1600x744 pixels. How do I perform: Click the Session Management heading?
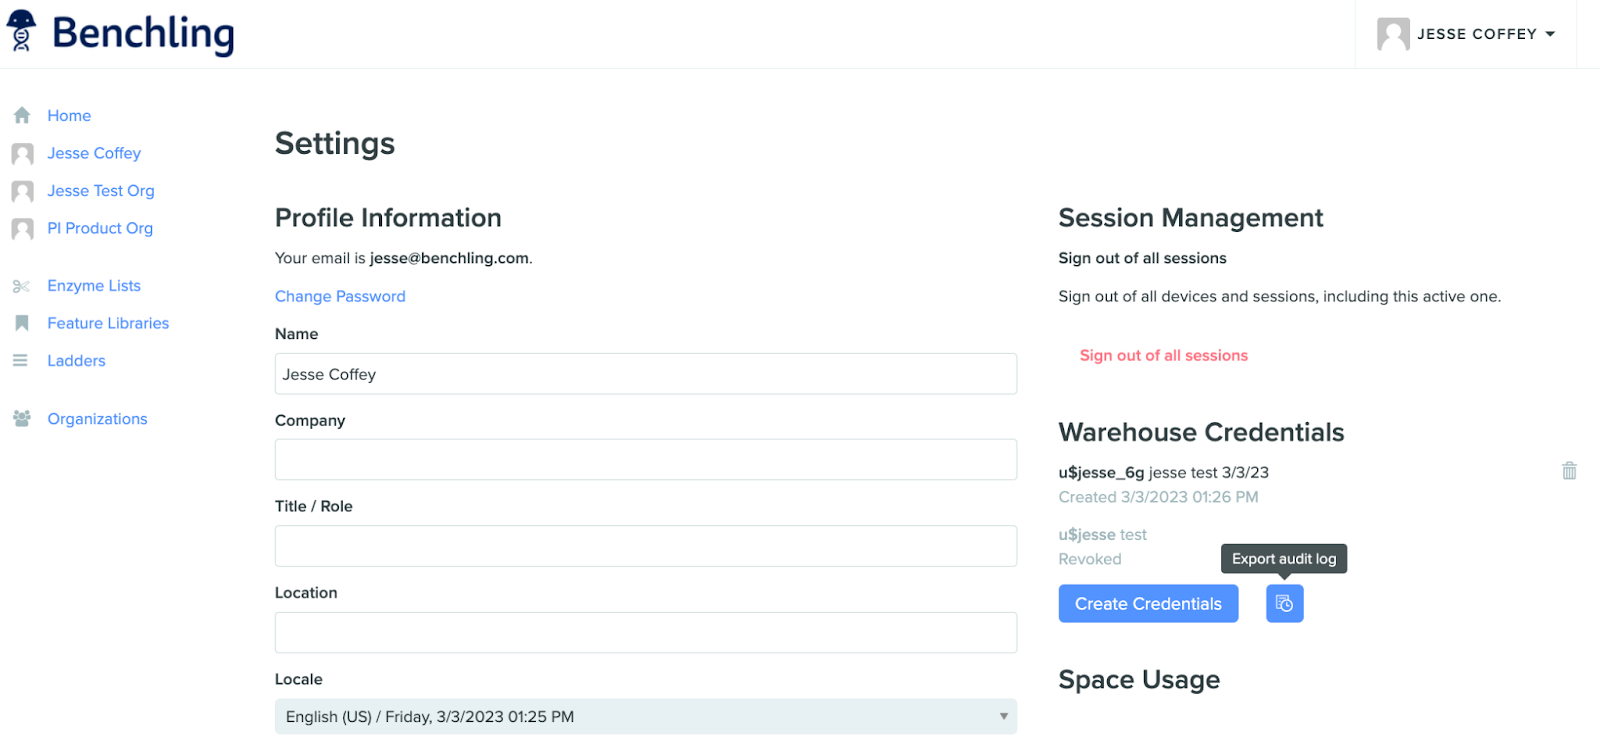tap(1191, 218)
